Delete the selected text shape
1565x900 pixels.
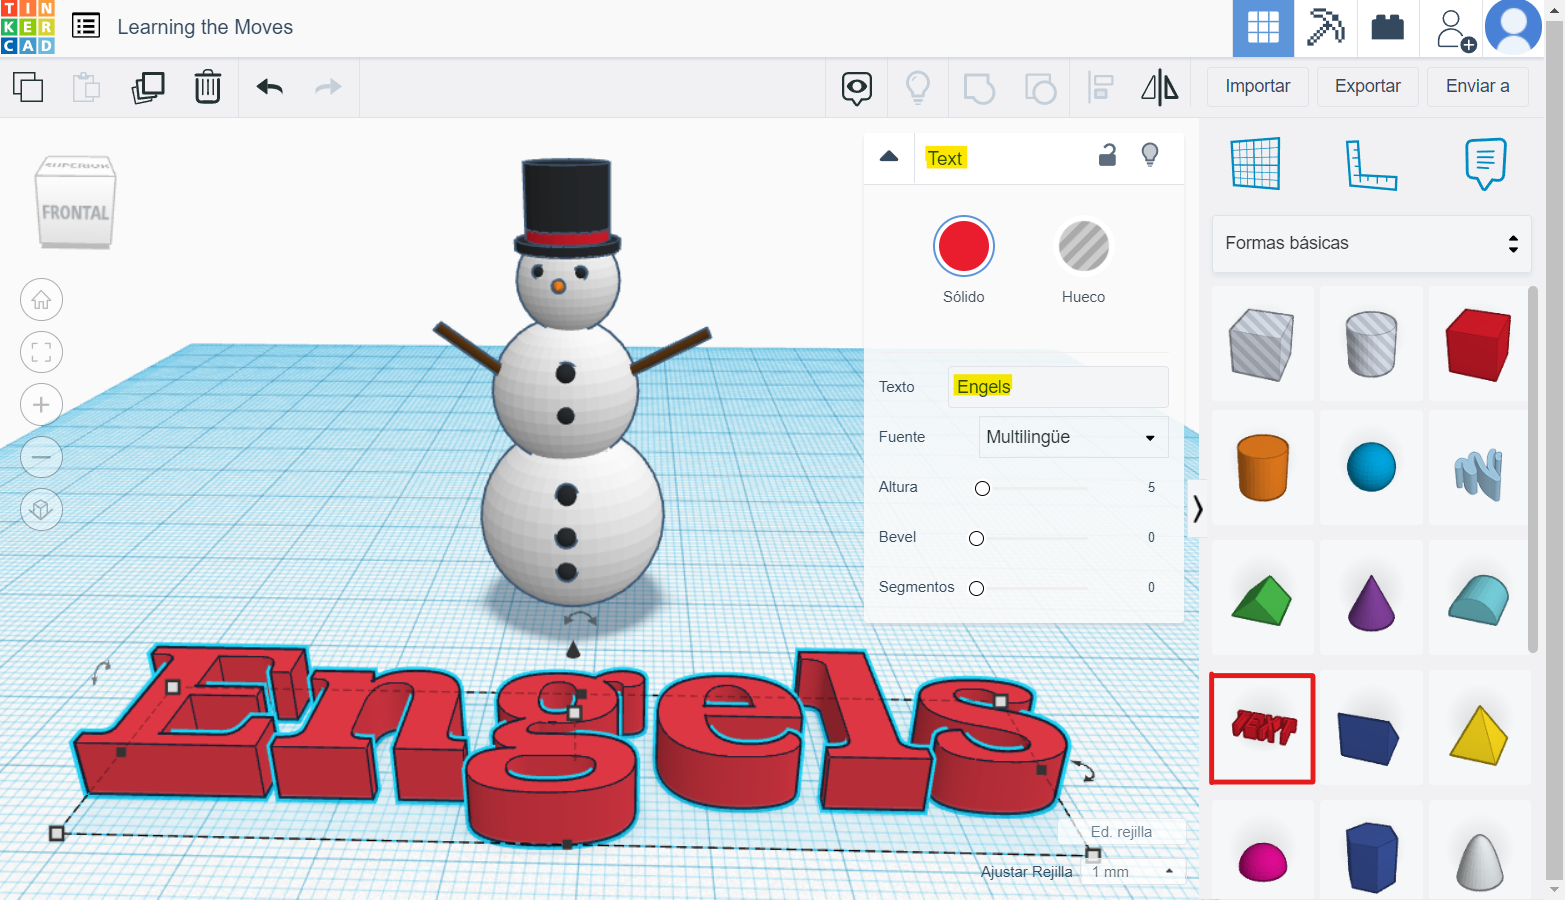[208, 87]
